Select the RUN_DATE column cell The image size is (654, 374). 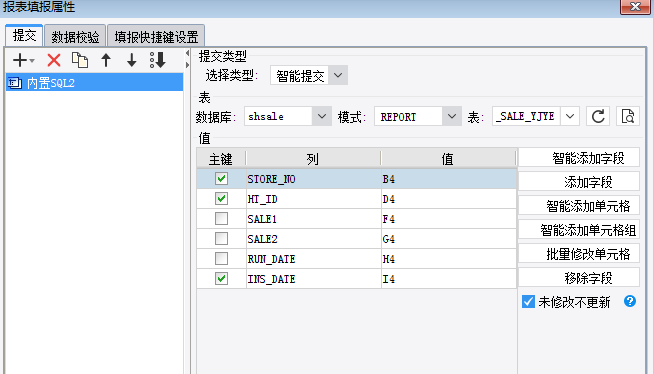coord(313,259)
